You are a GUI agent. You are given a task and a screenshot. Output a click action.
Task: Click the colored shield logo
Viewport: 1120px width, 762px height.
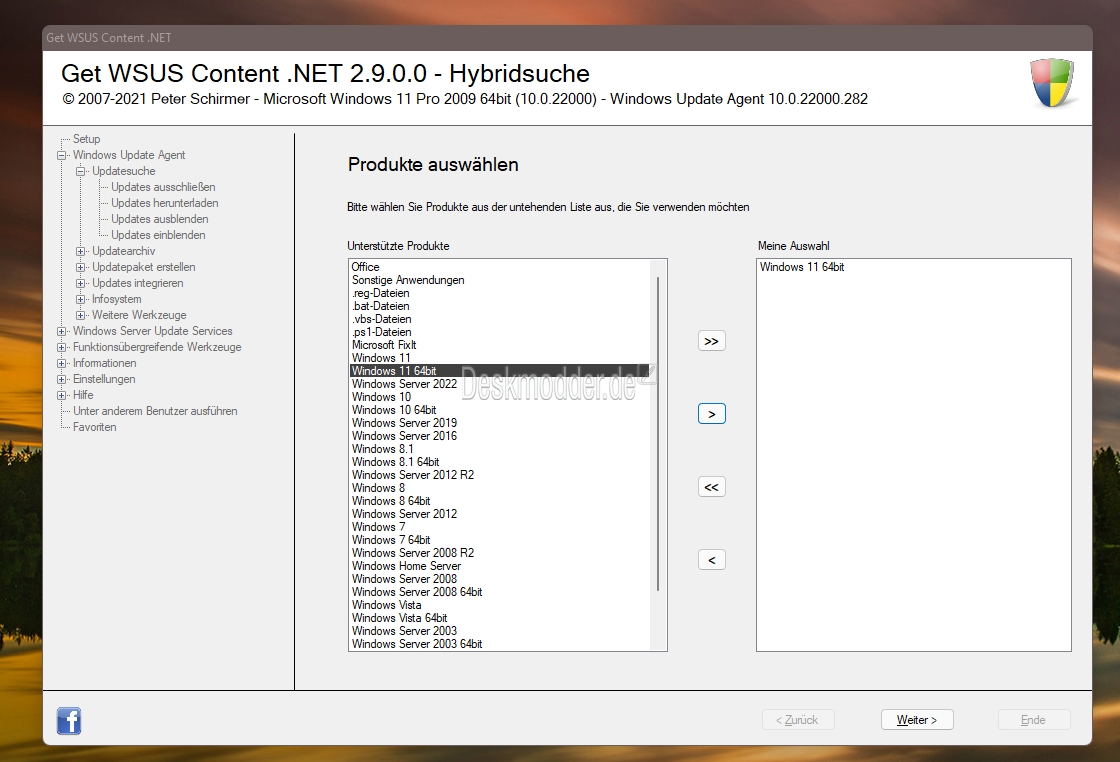1051,83
